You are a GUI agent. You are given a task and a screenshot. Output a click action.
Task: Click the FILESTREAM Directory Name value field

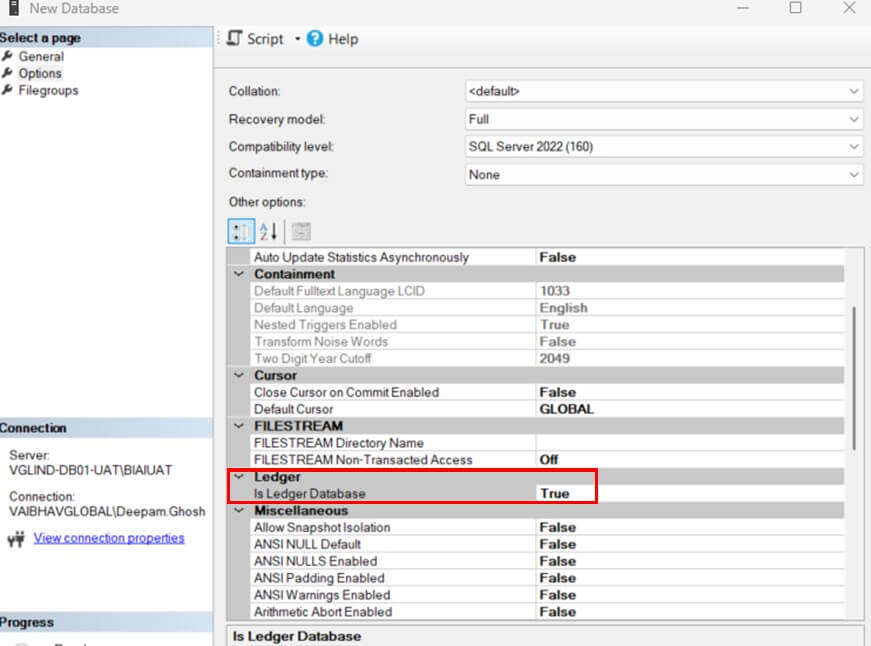pyautogui.click(x=690, y=443)
